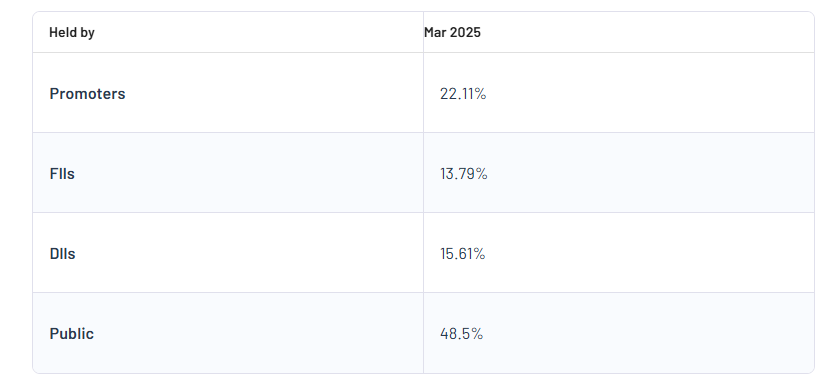Select the FIIs row label
Image resolution: width=827 pixels, height=392 pixels.
(62, 174)
